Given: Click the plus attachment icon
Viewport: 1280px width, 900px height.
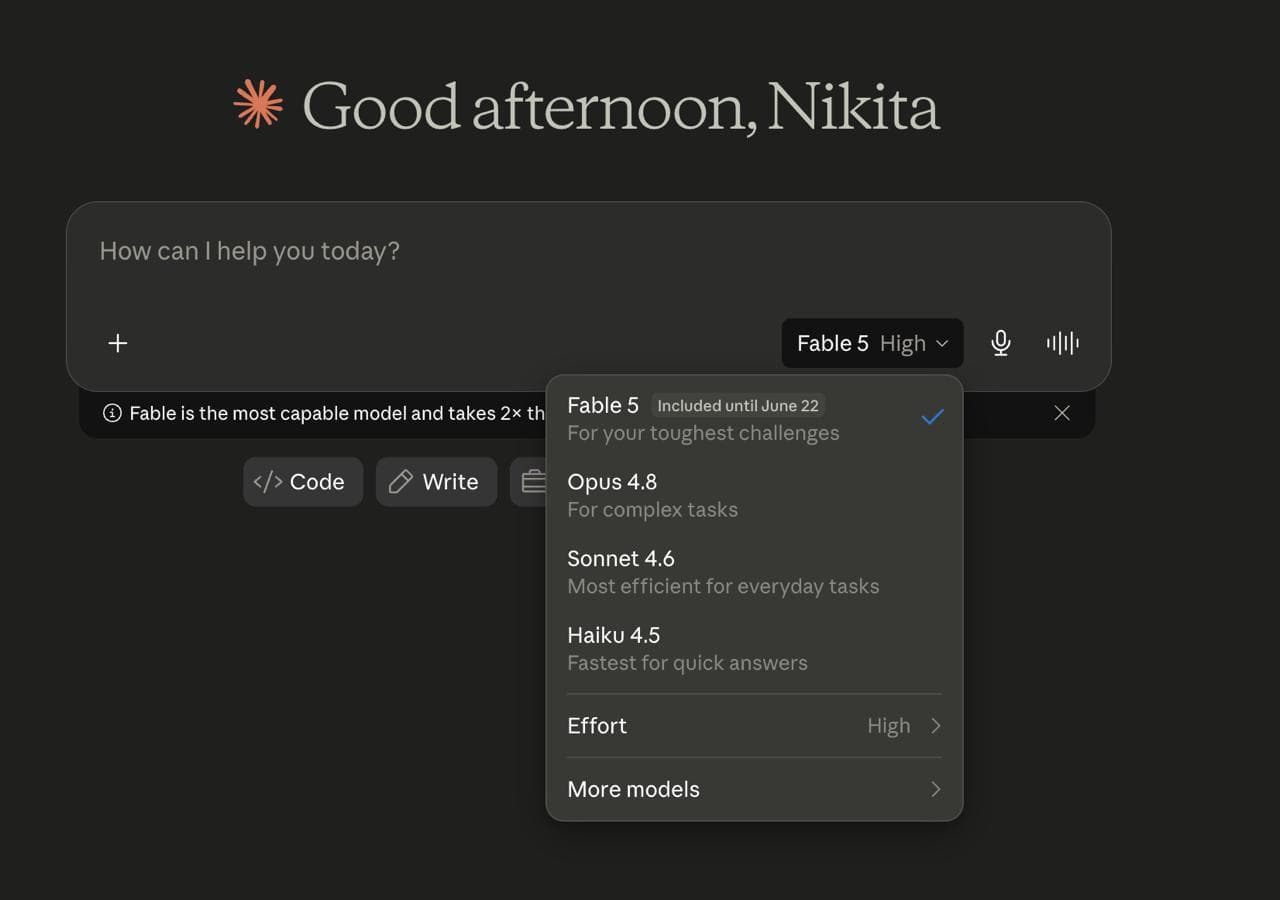Looking at the screenshot, I should pos(117,343).
